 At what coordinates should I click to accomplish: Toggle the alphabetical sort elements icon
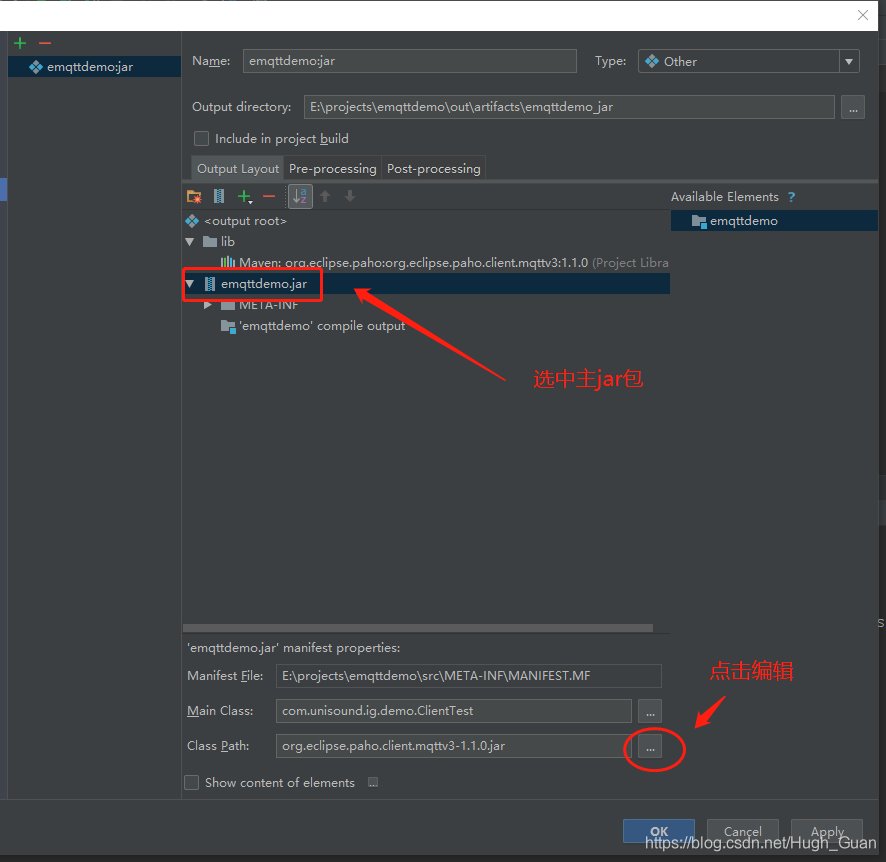coord(300,197)
